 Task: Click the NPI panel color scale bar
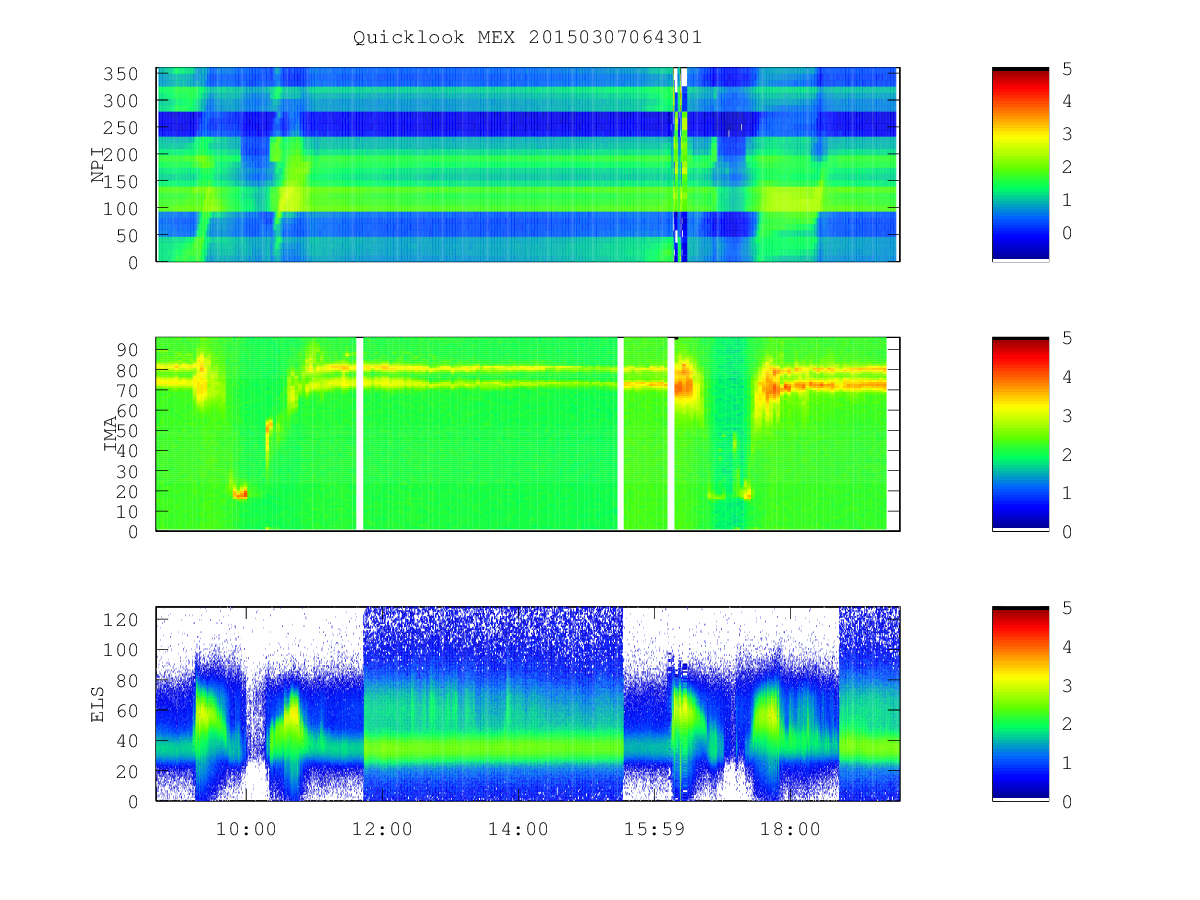pos(1020,165)
